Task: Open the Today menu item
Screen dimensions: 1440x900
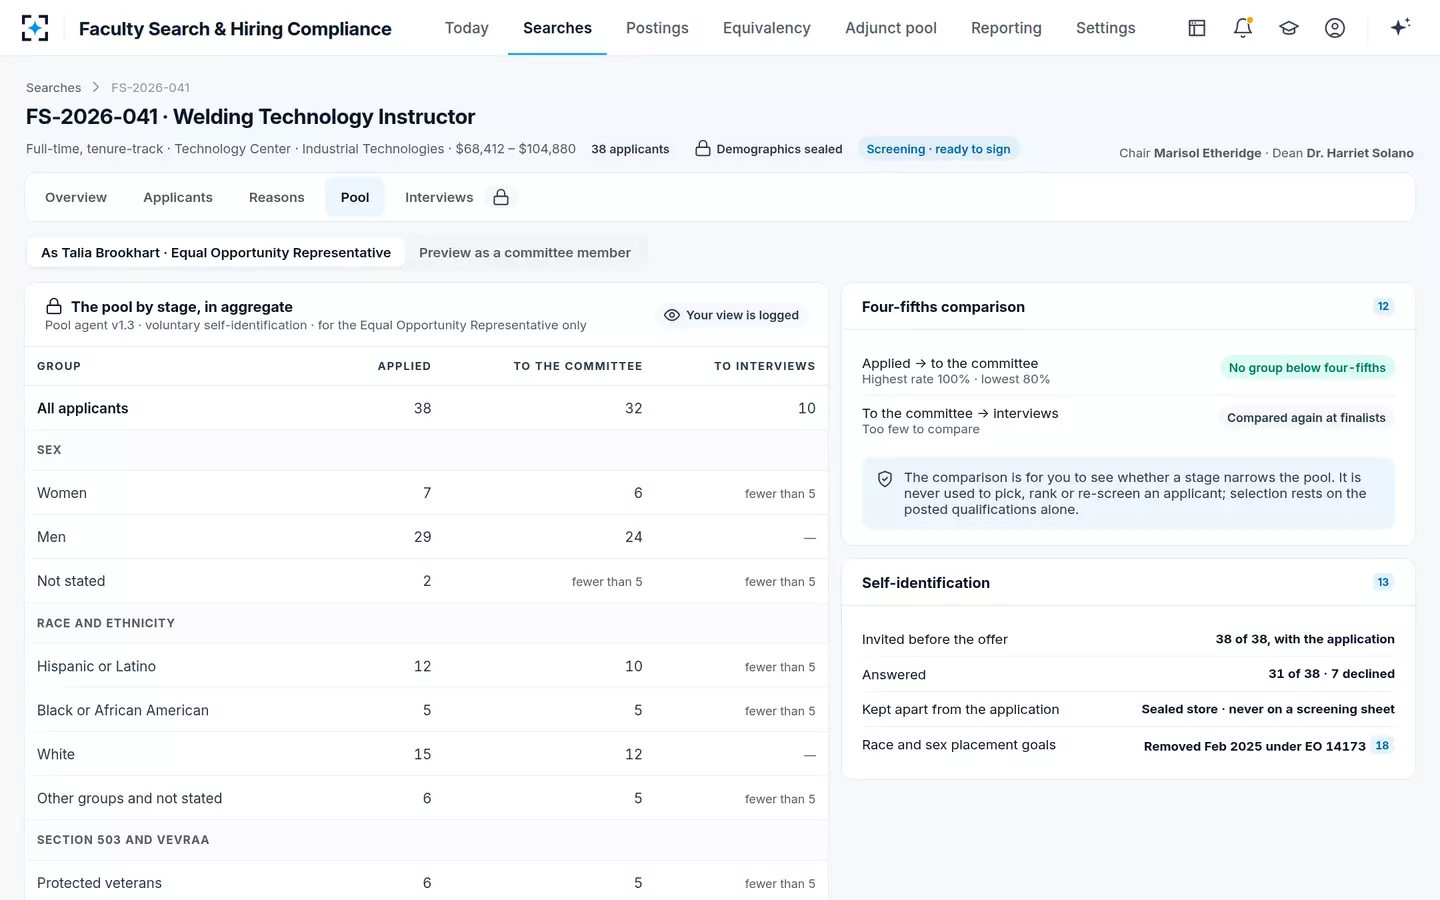Action: tap(467, 28)
